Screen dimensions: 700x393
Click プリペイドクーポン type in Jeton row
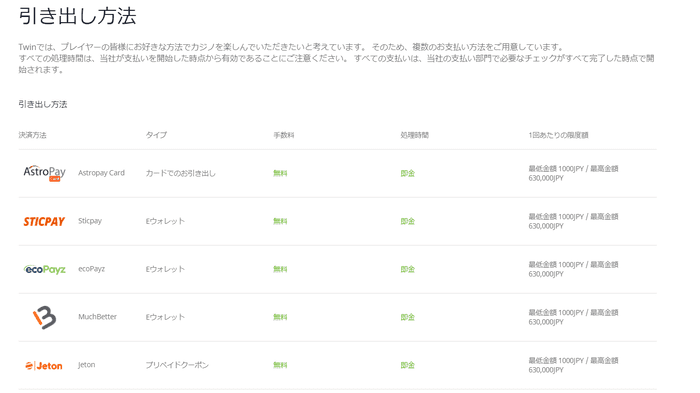coord(177,365)
